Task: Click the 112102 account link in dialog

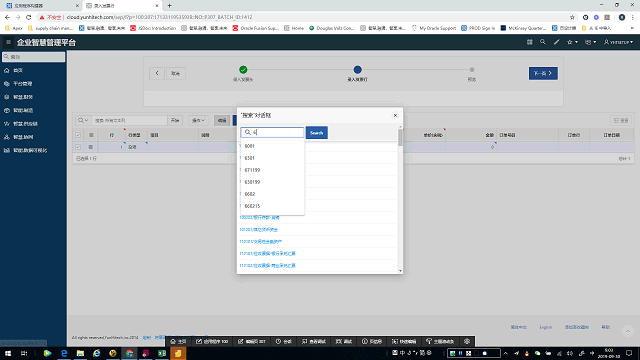Action: (x=267, y=266)
